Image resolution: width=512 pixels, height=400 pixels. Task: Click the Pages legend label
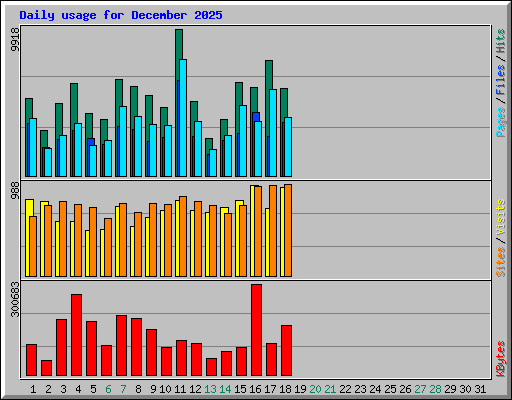tap(500, 122)
